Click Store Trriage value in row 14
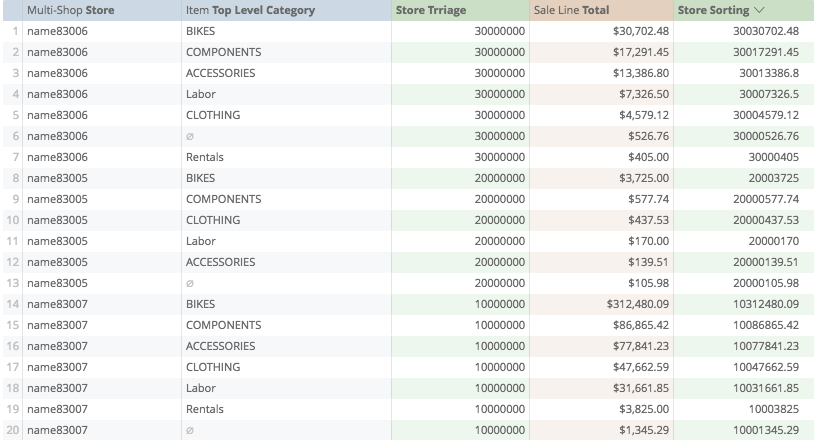Screen dimensions: 815x440 pyautogui.click(x=499, y=304)
